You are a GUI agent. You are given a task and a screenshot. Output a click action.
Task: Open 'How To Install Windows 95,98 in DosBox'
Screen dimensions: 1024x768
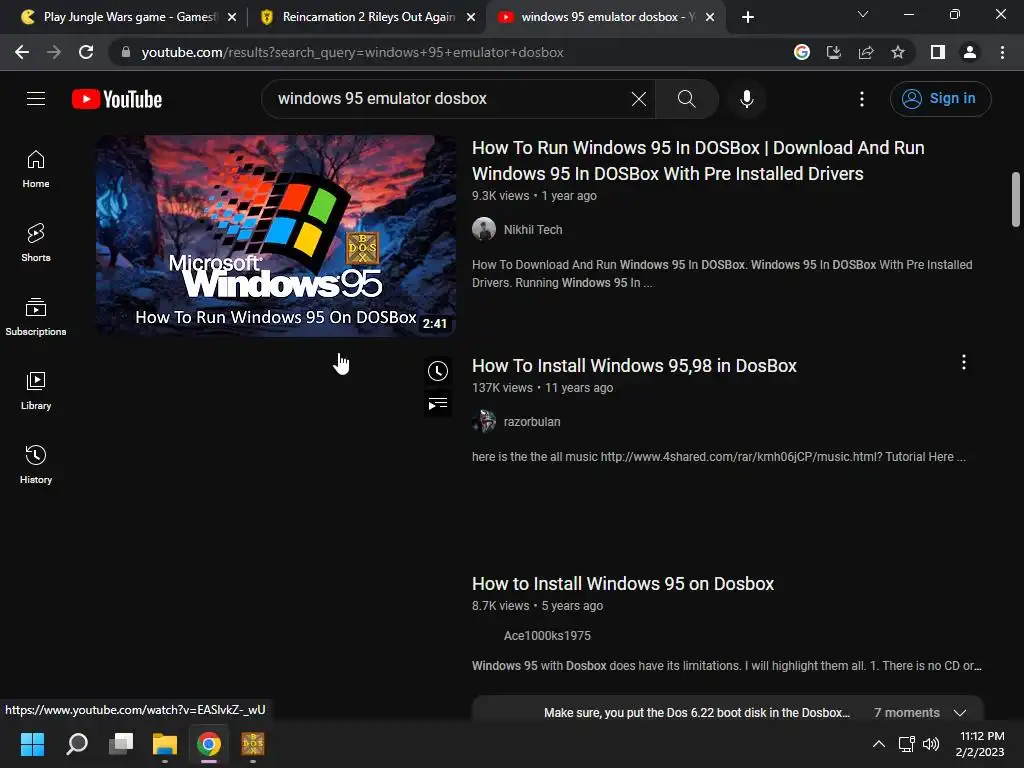(x=634, y=366)
